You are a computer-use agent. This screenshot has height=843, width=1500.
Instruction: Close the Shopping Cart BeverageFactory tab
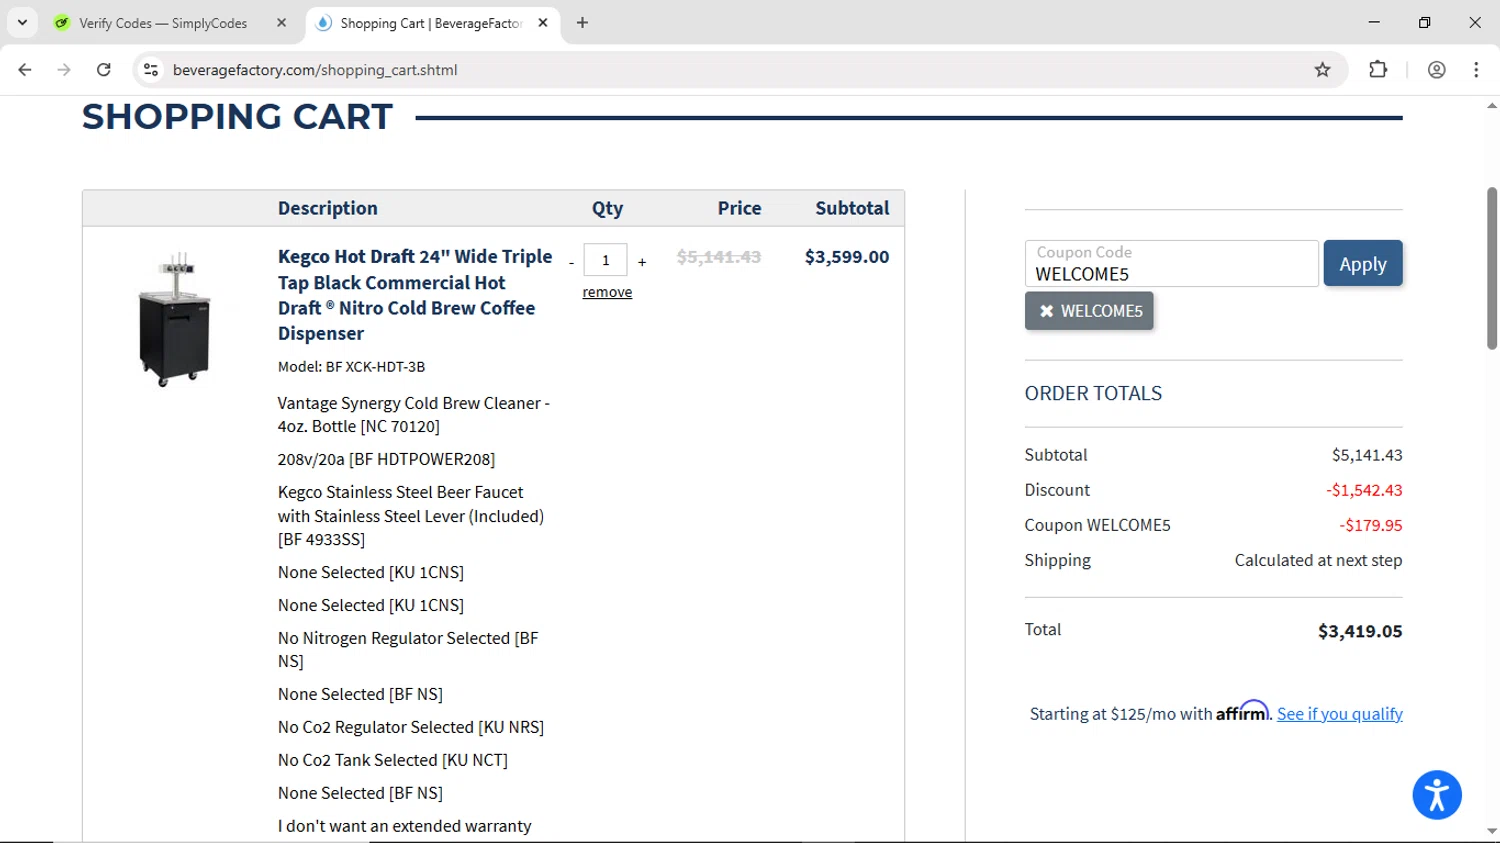click(543, 23)
